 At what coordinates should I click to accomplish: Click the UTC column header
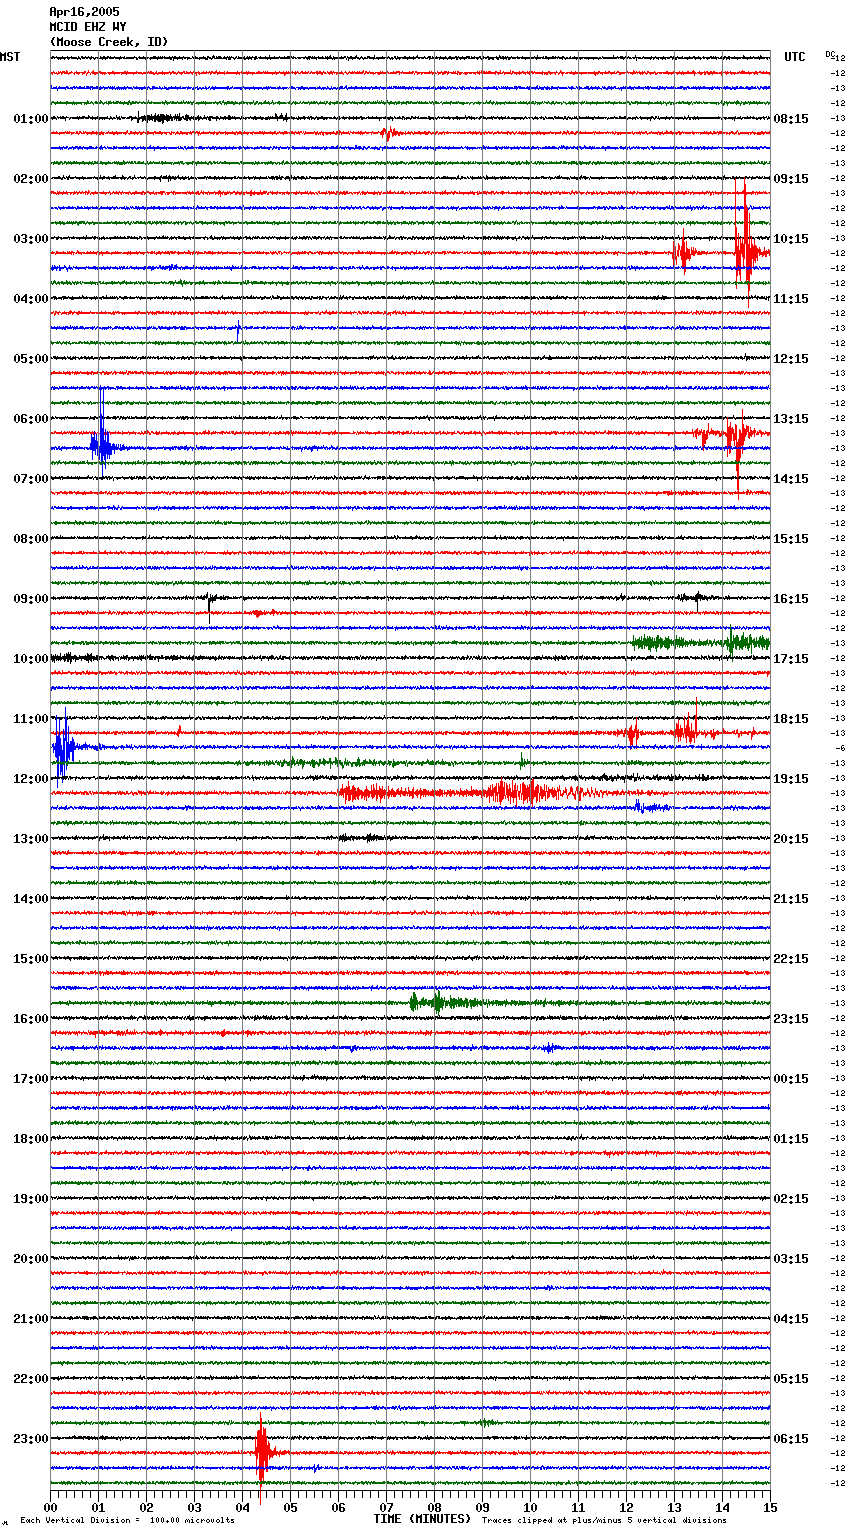[x=795, y=57]
